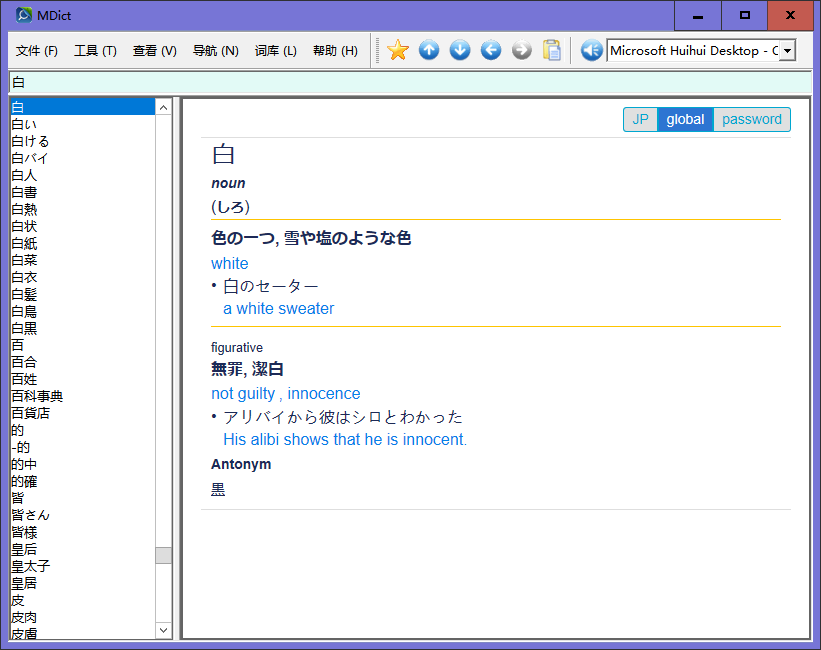Click the word list scrollbar thumb
Image resolution: width=821 pixels, height=650 pixels.
[x=164, y=555]
